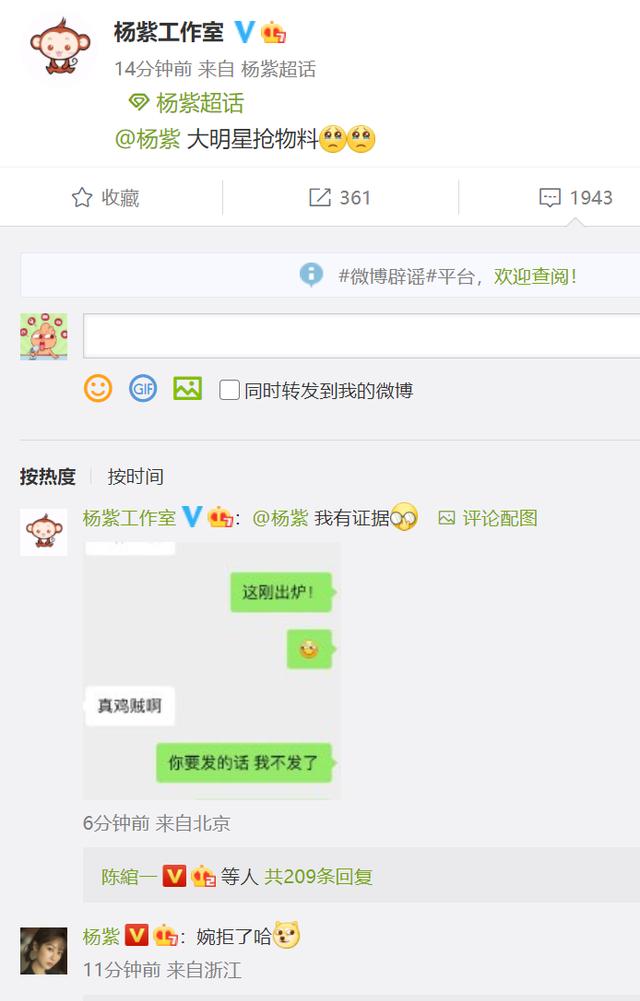Viewport: 640px width, 1001px height.
Task: Click the star icon to favorite the post
Action: [x=82, y=197]
